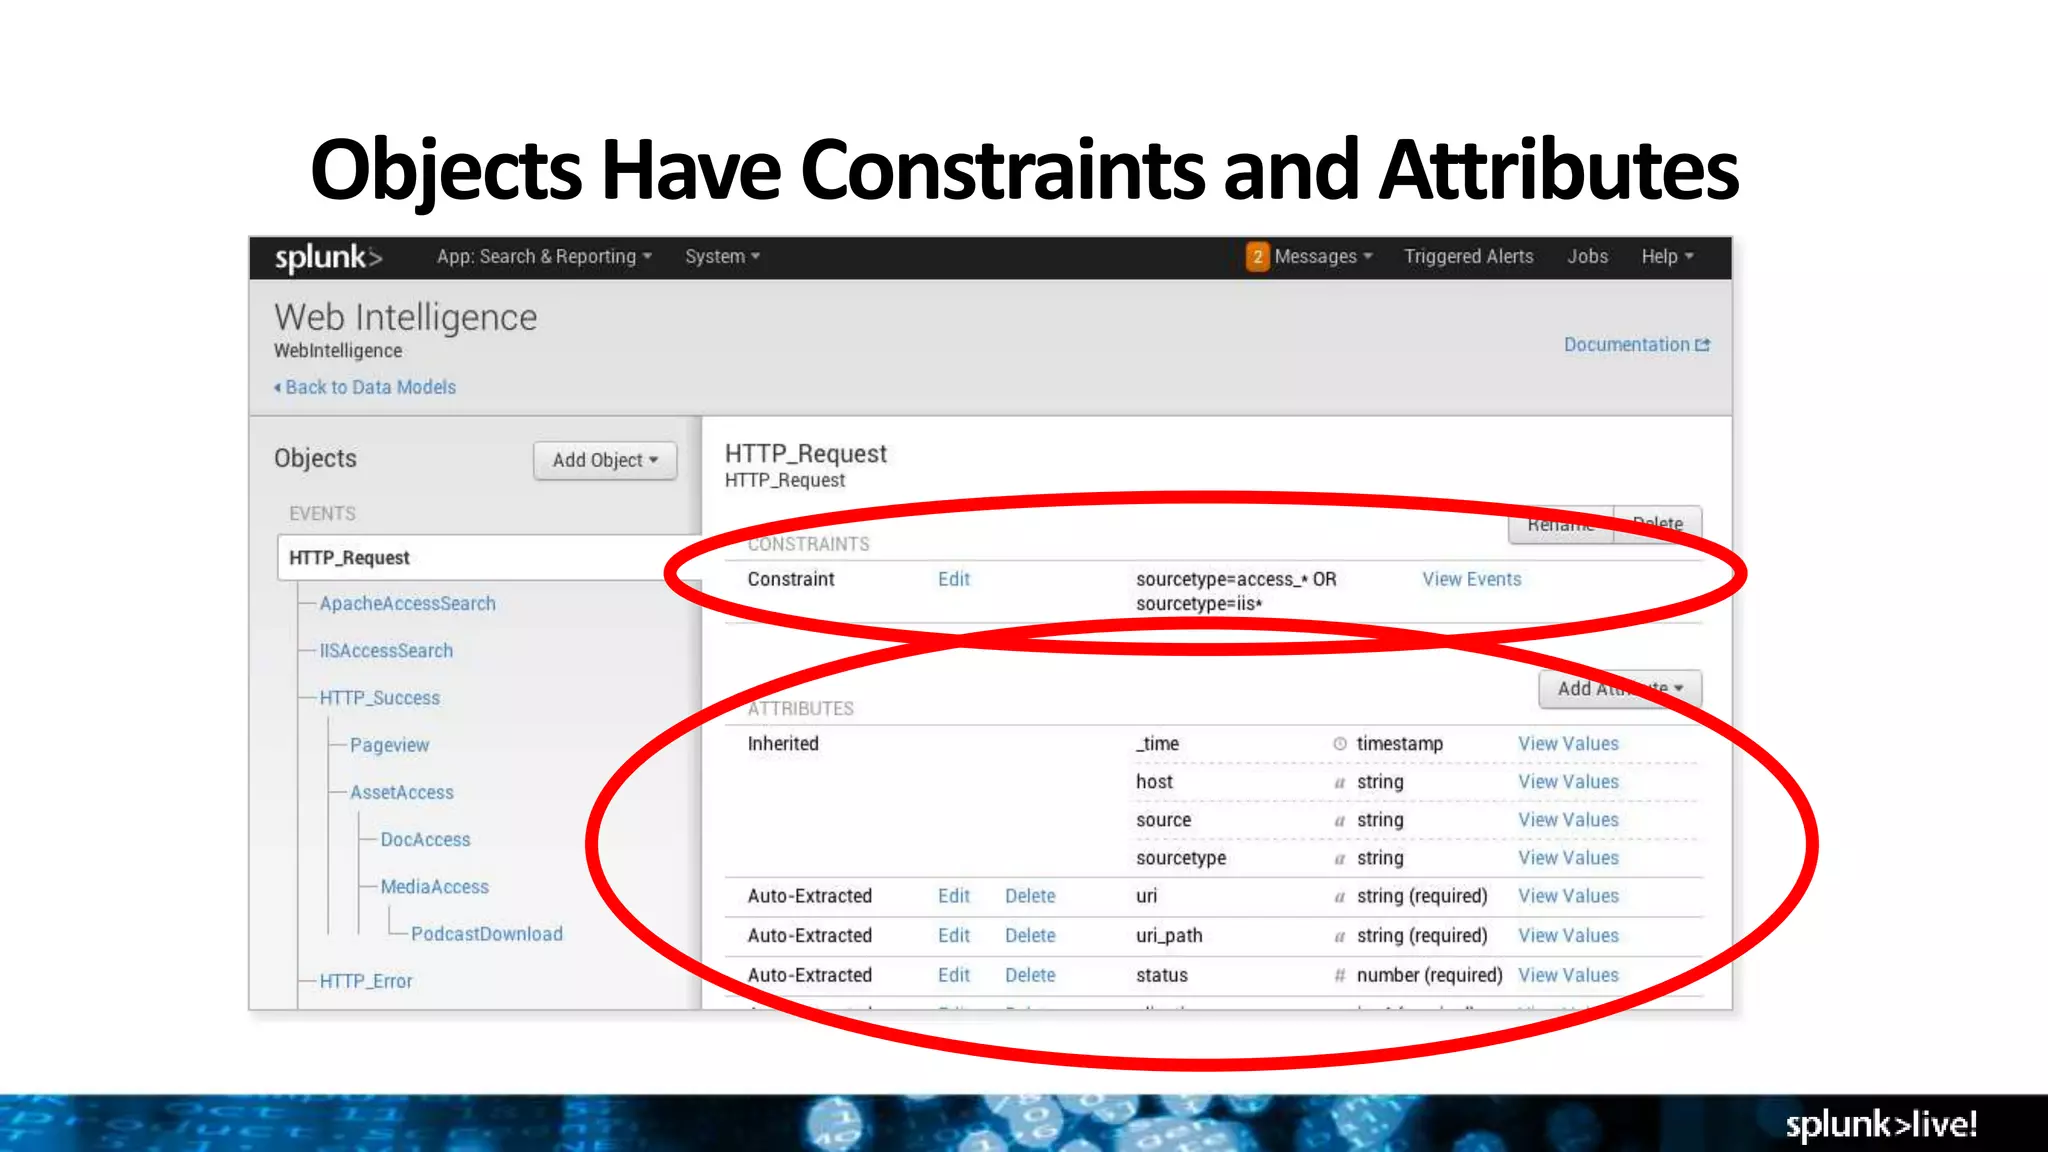Select the AssetAccess object
2048x1152 pixels.
pyautogui.click(x=401, y=792)
